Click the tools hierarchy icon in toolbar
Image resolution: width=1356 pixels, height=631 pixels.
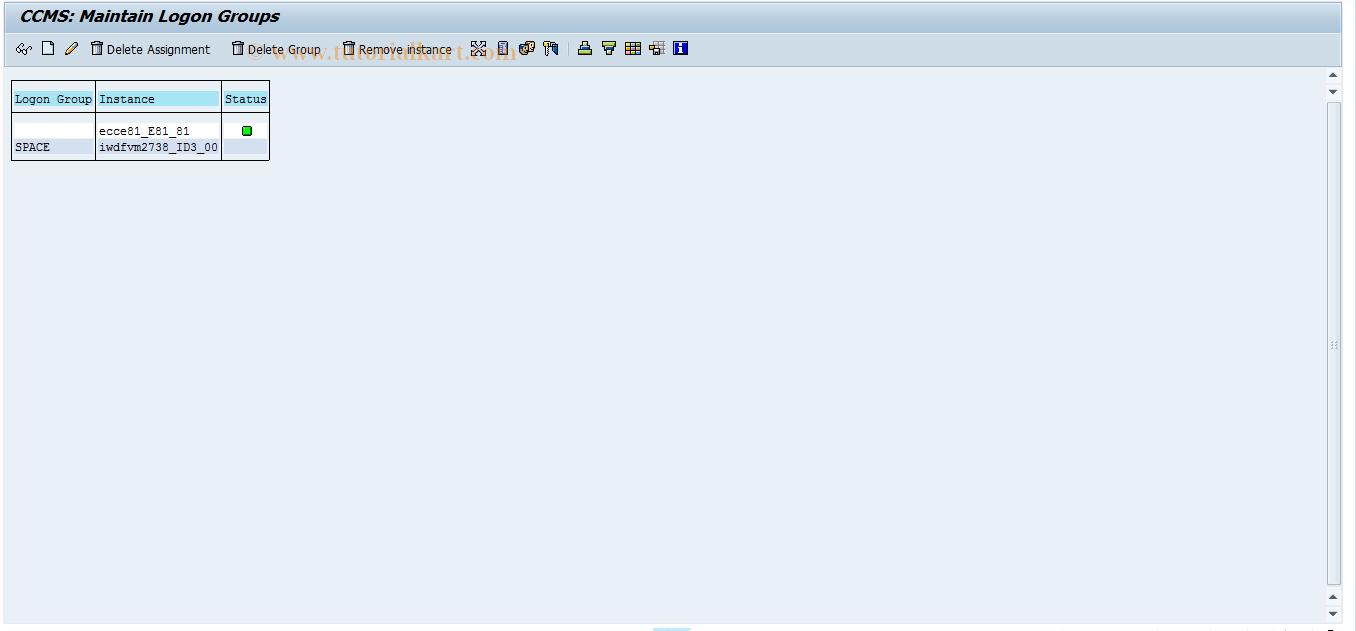[551, 48]
